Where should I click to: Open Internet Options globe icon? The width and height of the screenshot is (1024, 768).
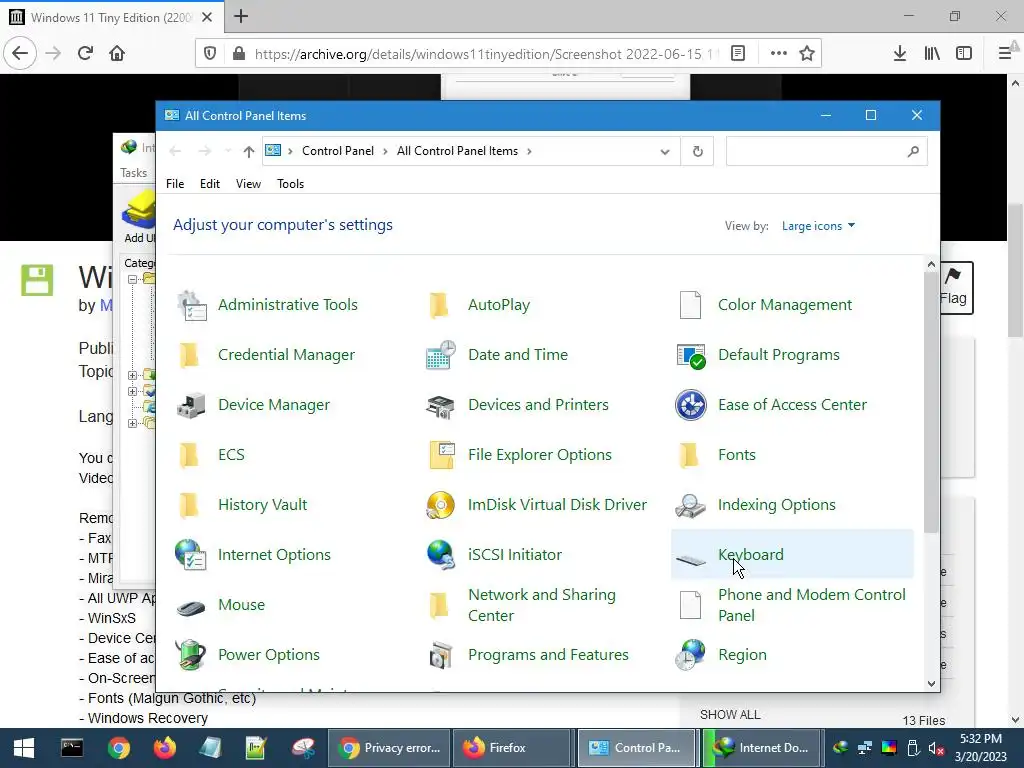[x=191, y=555]
